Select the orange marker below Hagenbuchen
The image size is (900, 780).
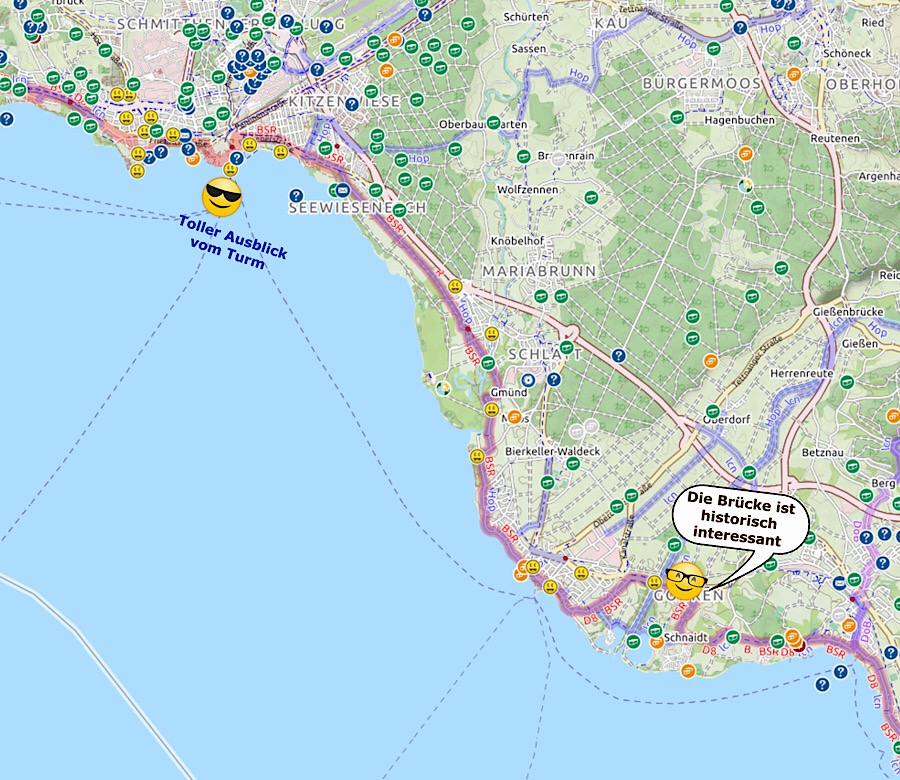[x=745, y=154]
